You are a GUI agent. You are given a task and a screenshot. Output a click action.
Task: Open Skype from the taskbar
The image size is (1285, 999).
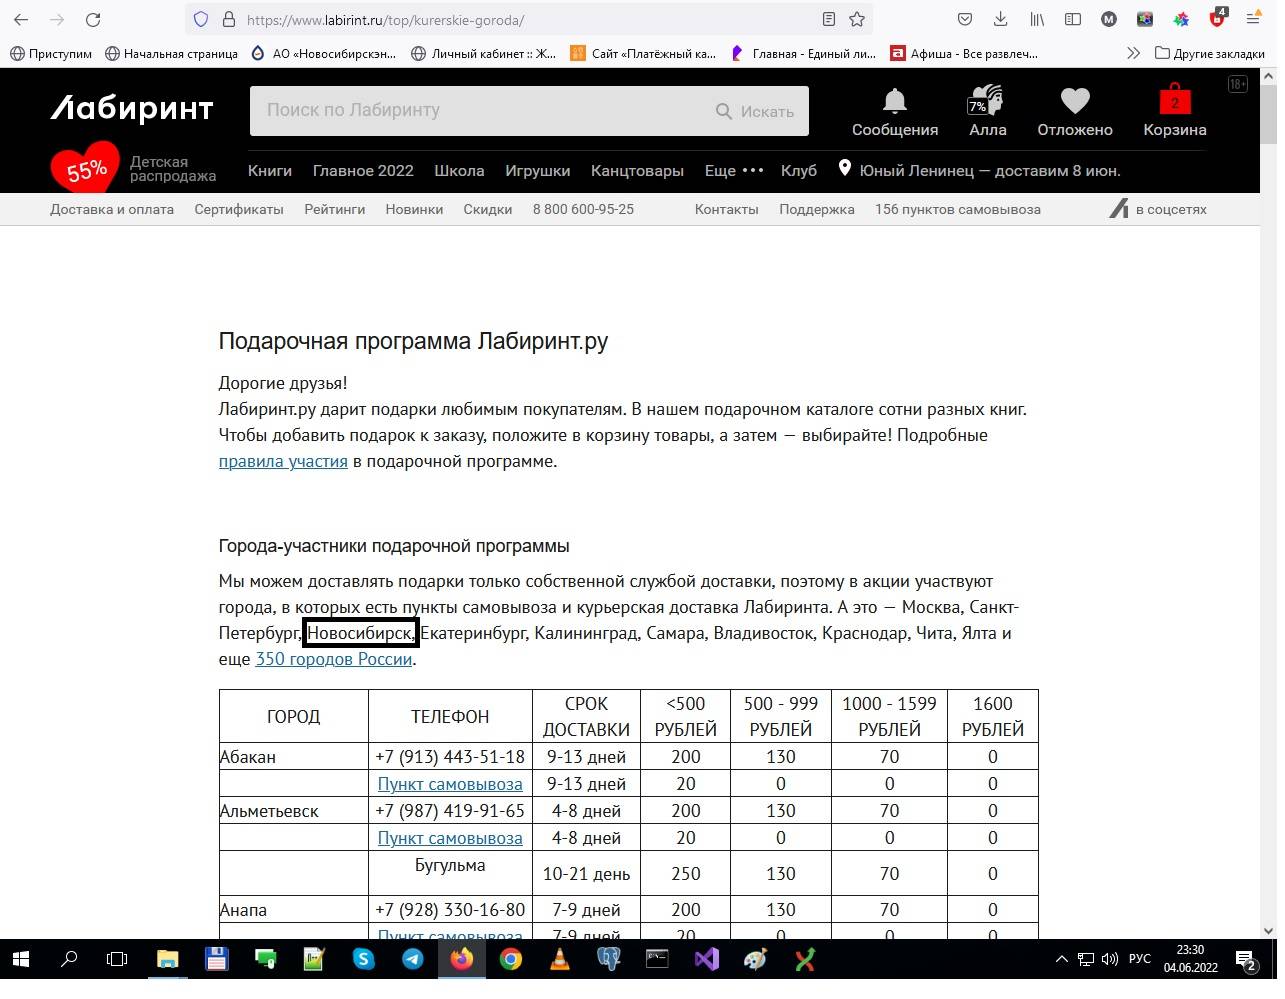click(363, 960)
